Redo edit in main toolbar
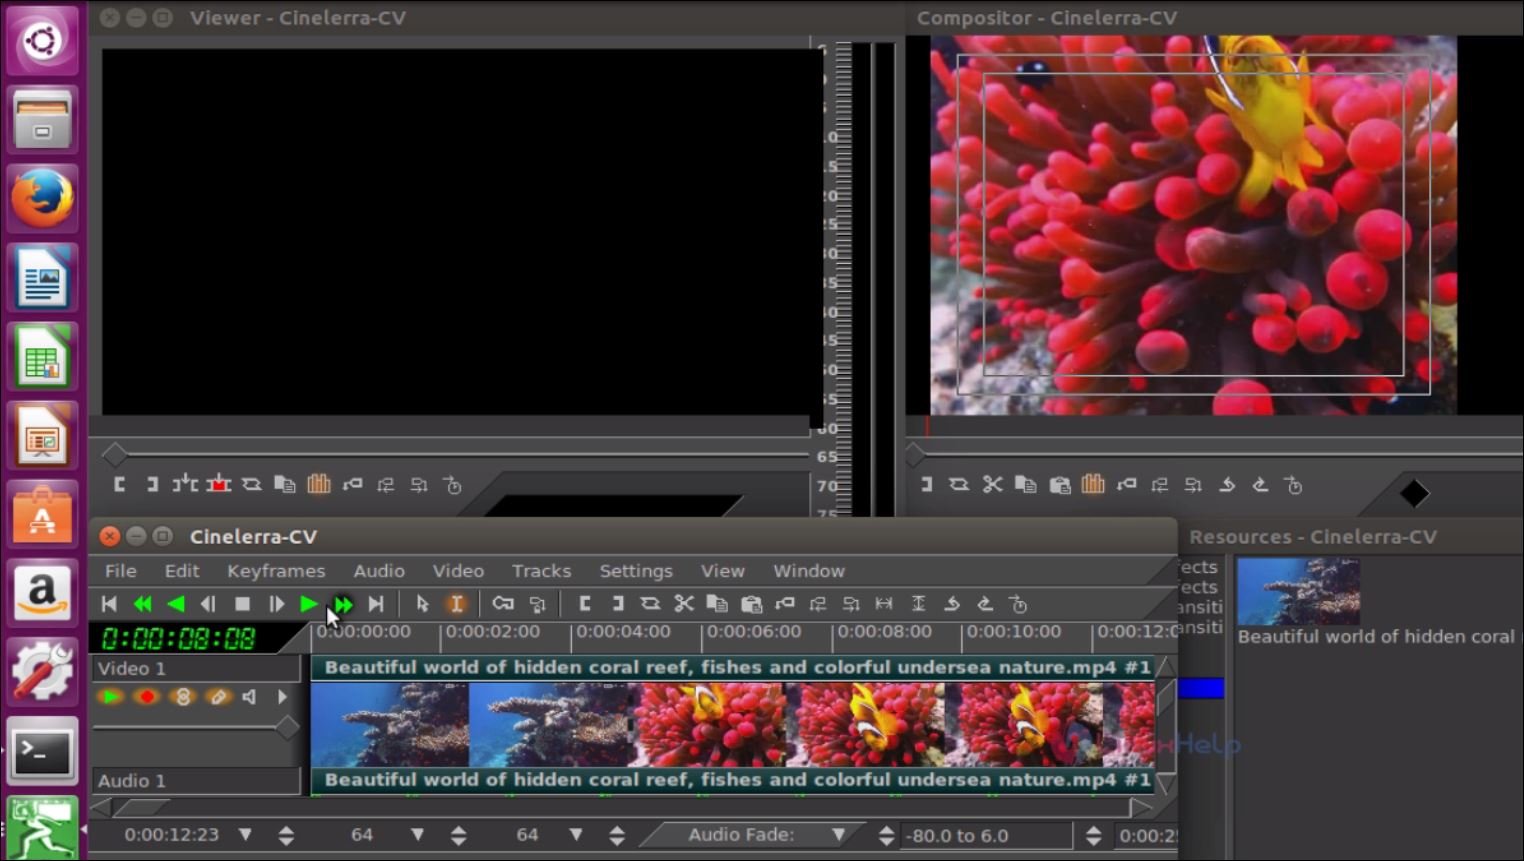The image size is (1524, 861). click(x=985, y=604)
